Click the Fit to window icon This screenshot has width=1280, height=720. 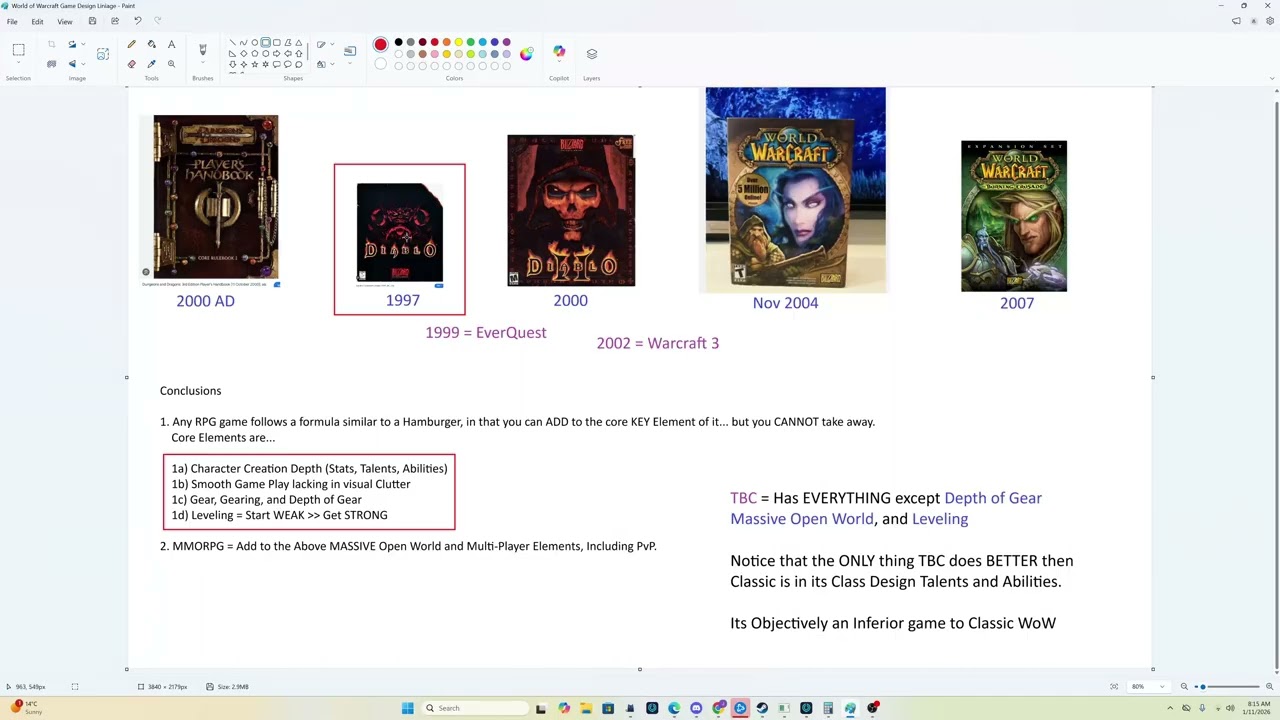tap(1114, 687)
